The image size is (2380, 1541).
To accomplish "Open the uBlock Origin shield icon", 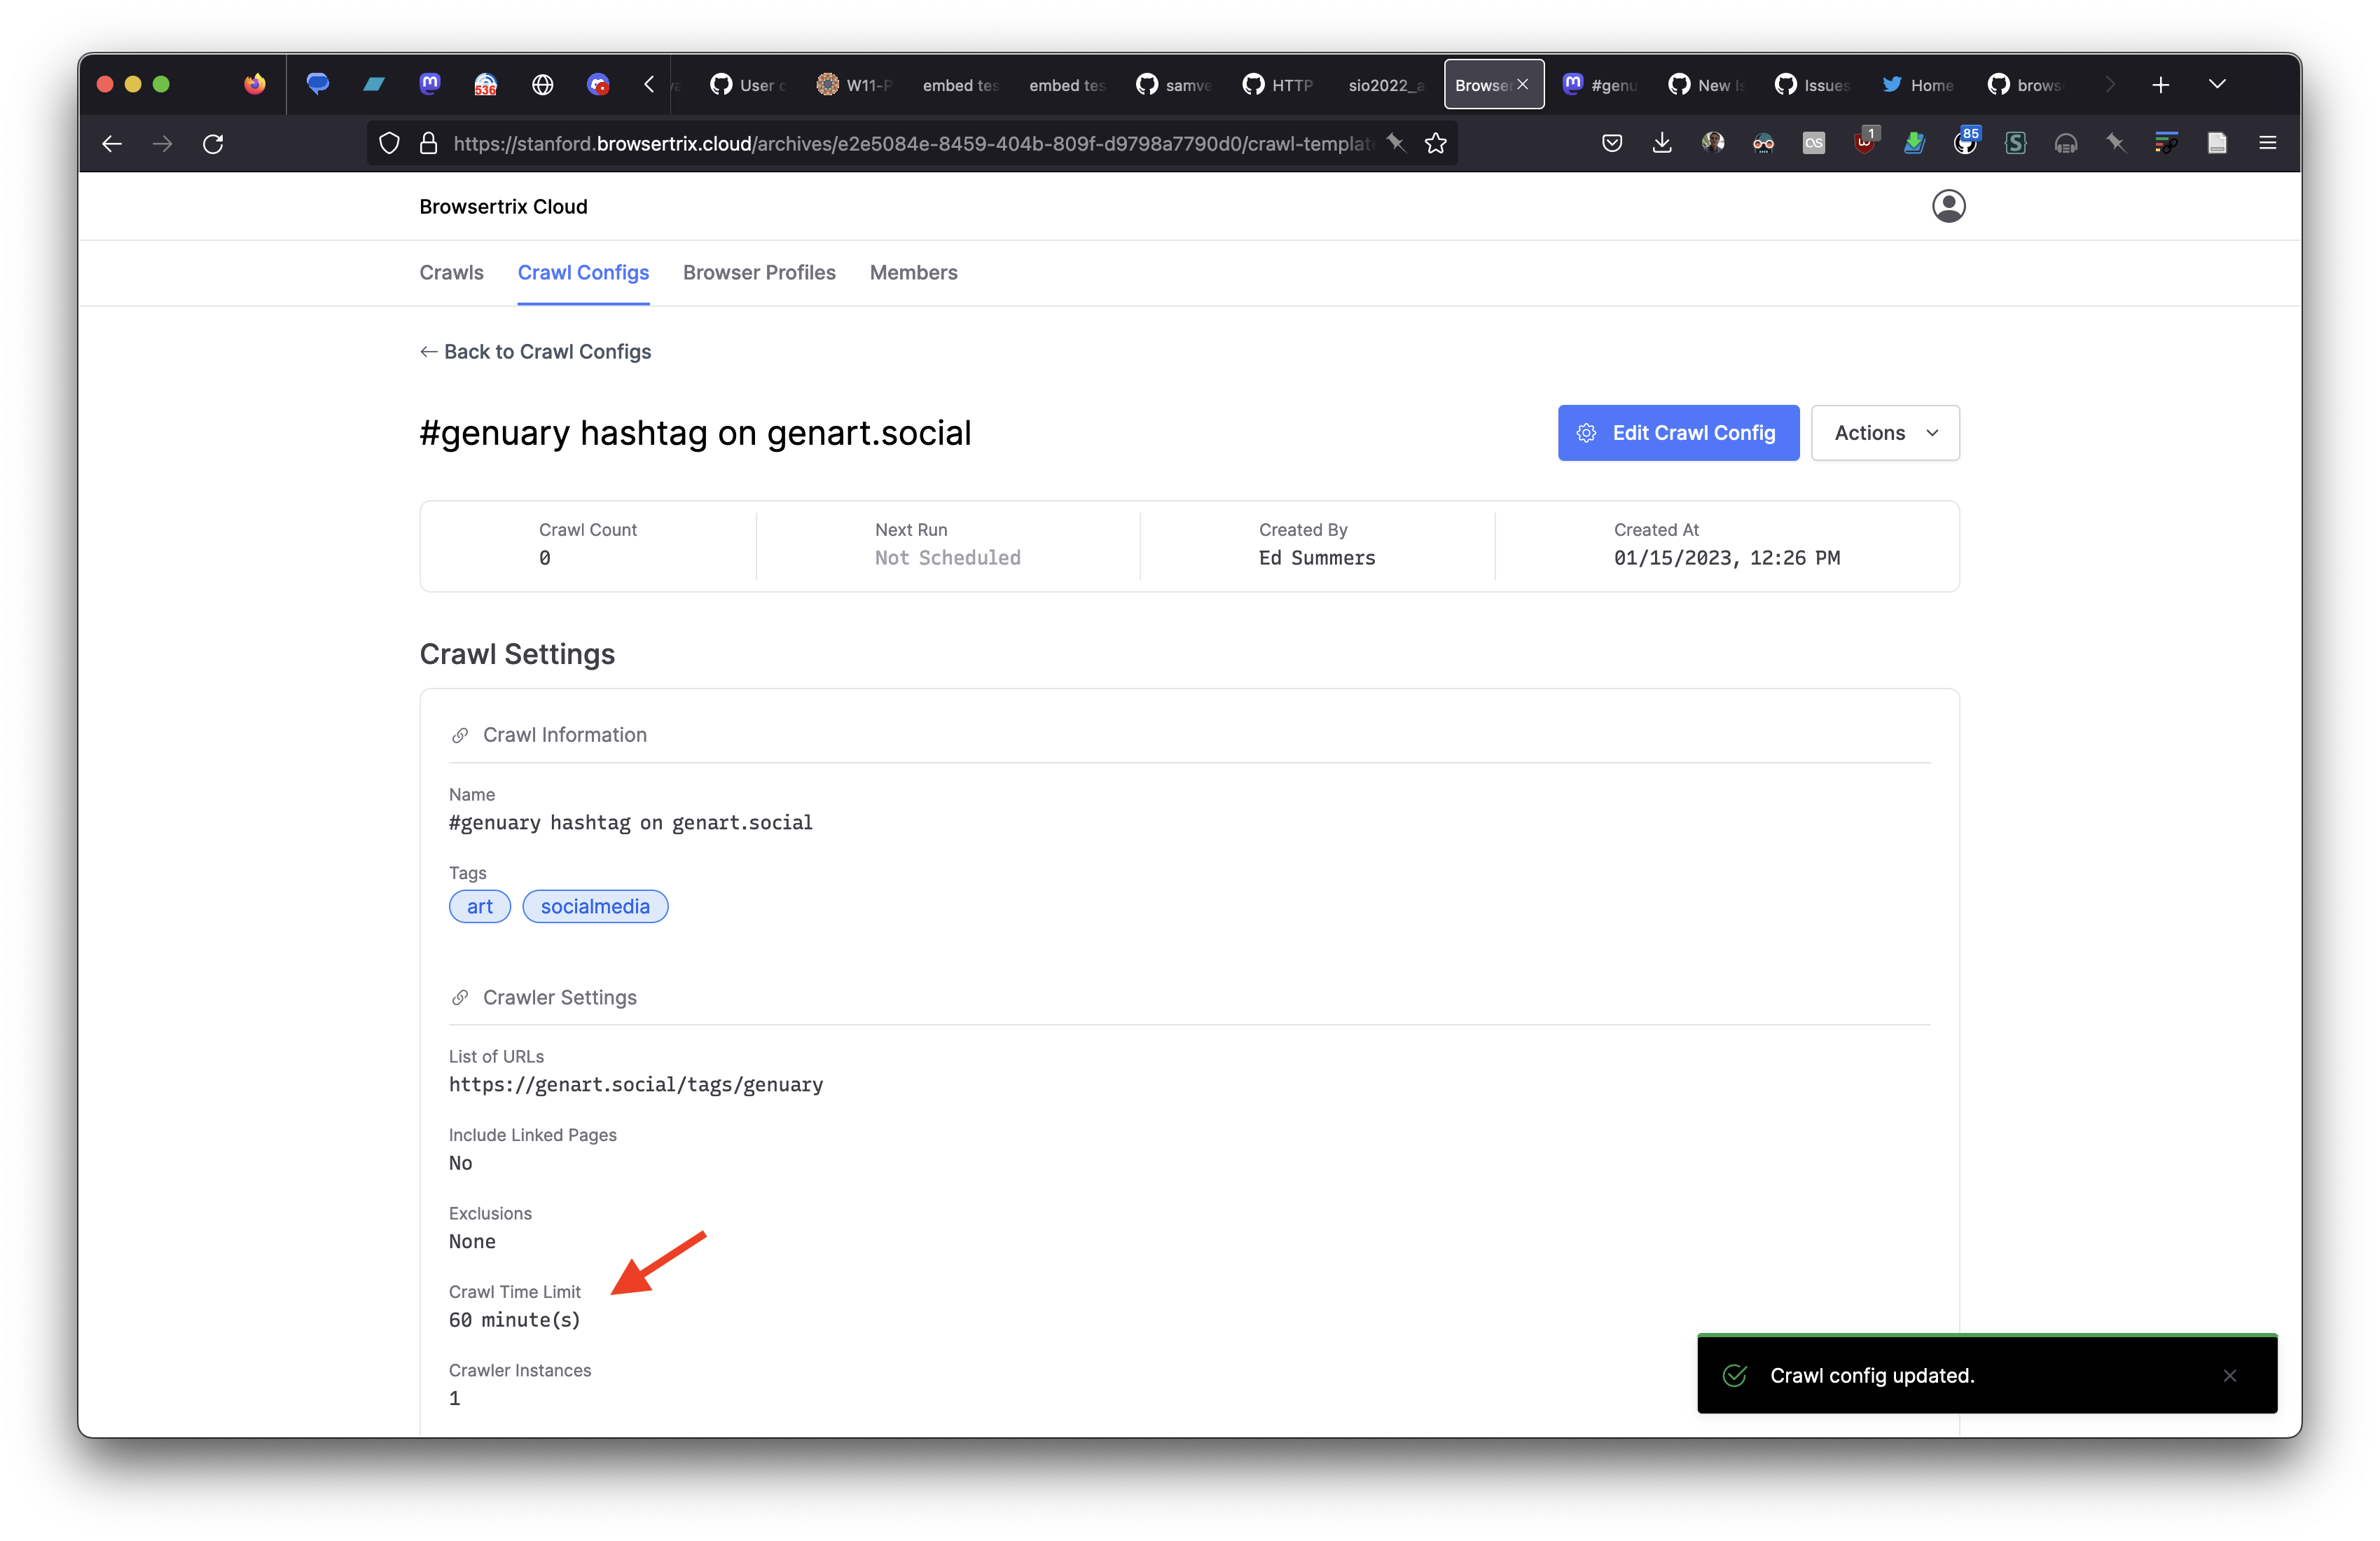I will click(1865, 143).
